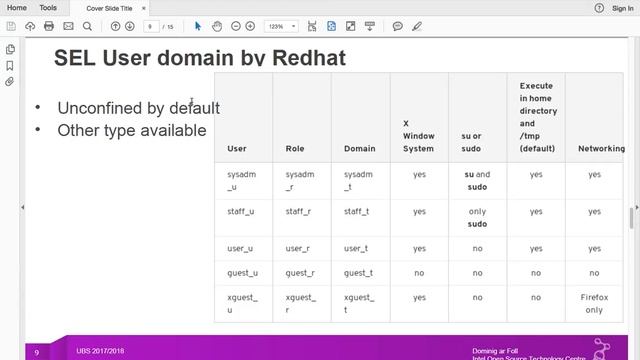The height and width of the screenshot is (360, 640).
Task: Click the sysadm_u user cell
Action: point(243,181)
